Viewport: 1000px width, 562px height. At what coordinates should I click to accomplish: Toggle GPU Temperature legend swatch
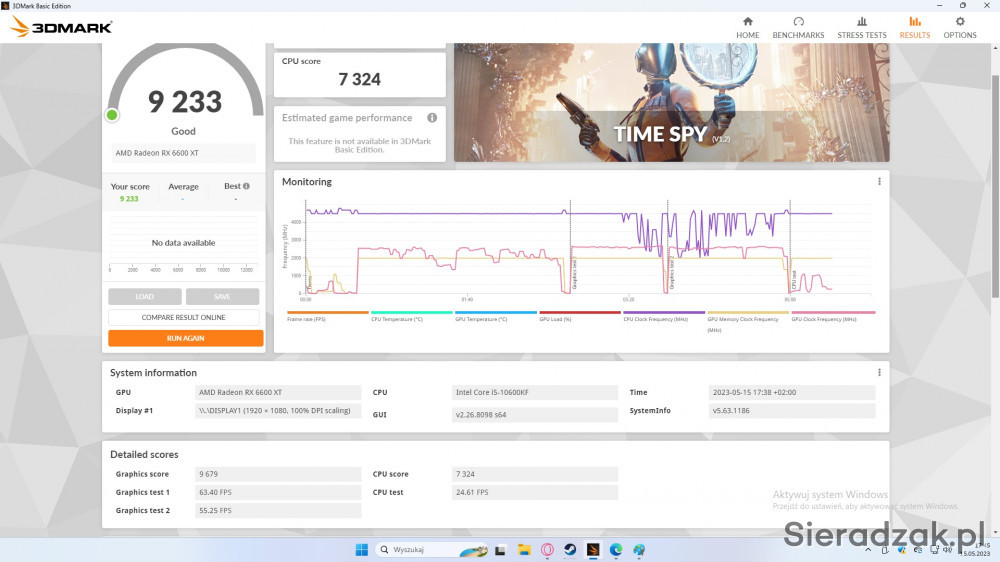click(x=496, y=313)
